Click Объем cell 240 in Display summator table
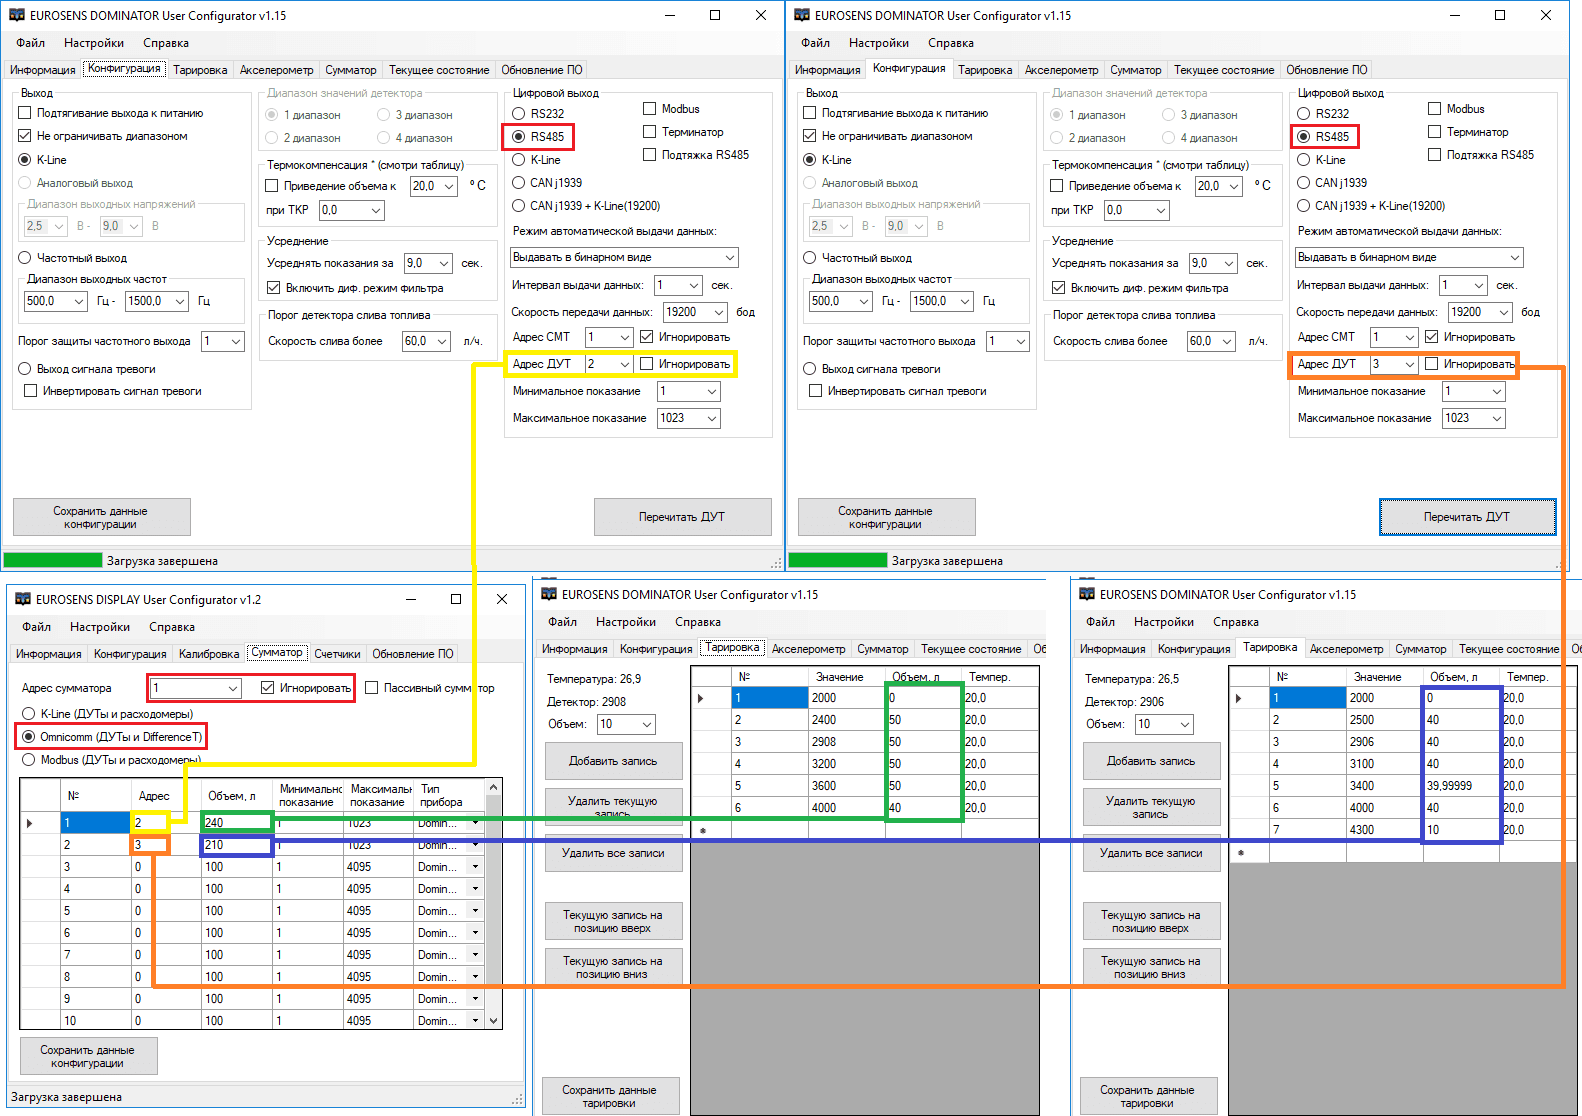Screen dimensions: 1582x1116 [x=237, y=823]
